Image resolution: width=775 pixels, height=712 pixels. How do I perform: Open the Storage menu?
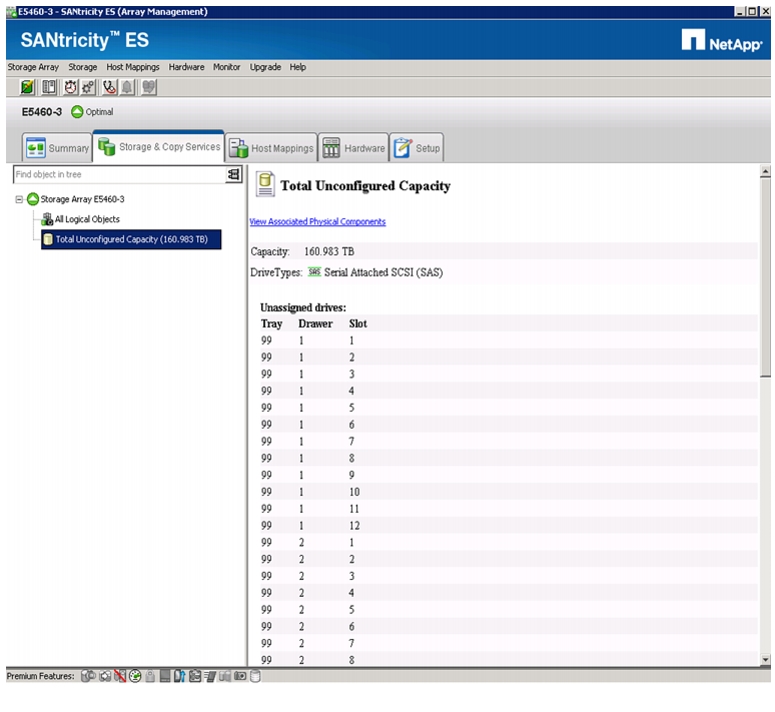click(x=83, y=67)
